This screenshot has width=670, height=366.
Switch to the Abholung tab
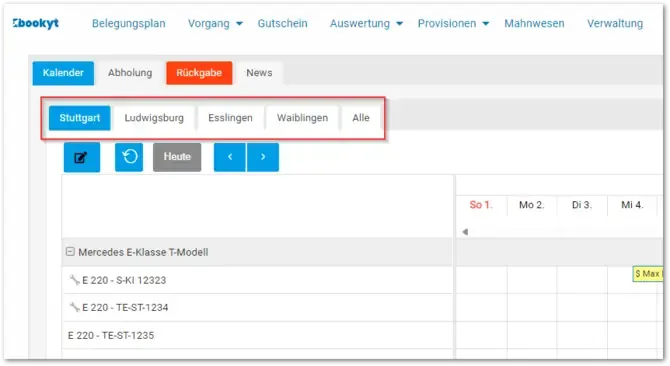[130, 73]
